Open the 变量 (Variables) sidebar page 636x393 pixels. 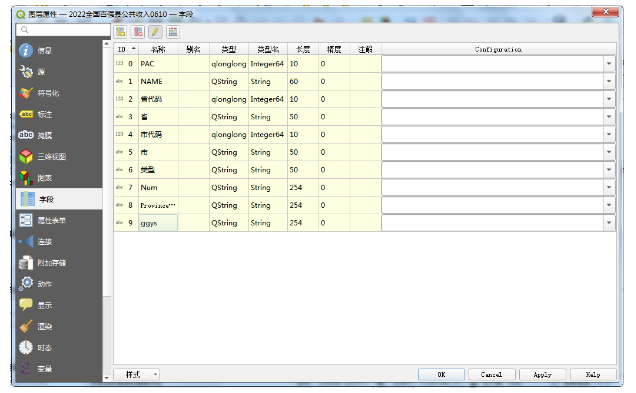coord(59,369)
